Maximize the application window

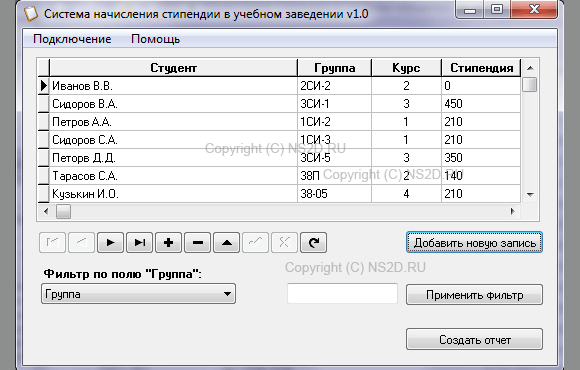pos(497,9)
